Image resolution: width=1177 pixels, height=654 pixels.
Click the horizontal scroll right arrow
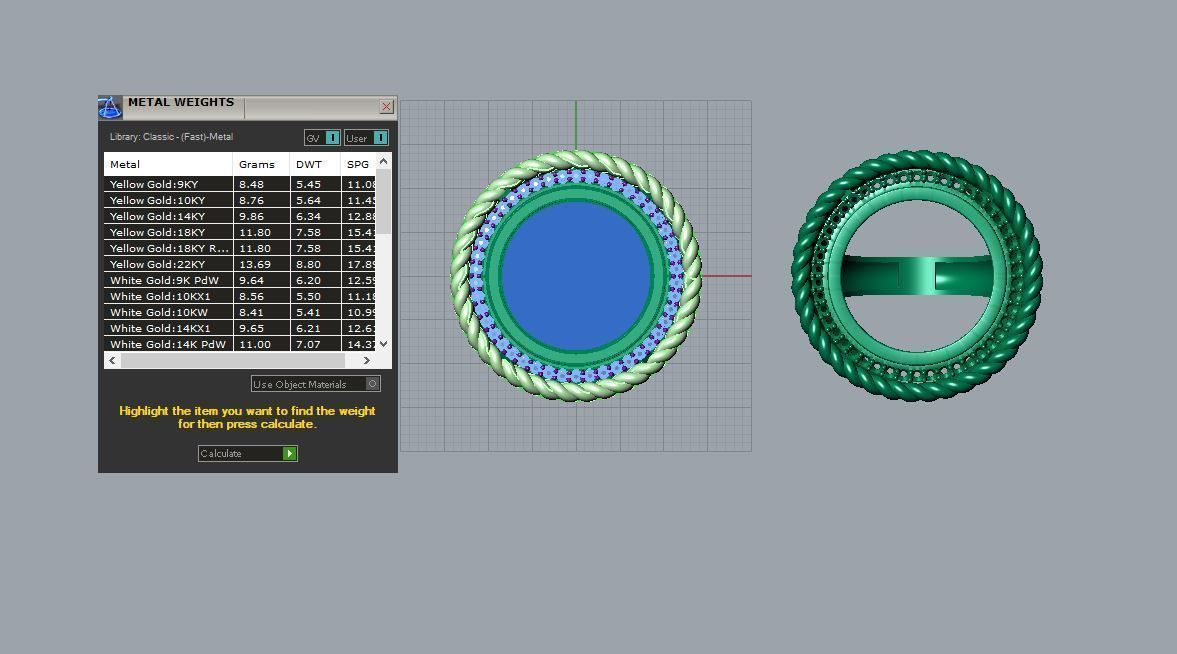pos(366,360)
